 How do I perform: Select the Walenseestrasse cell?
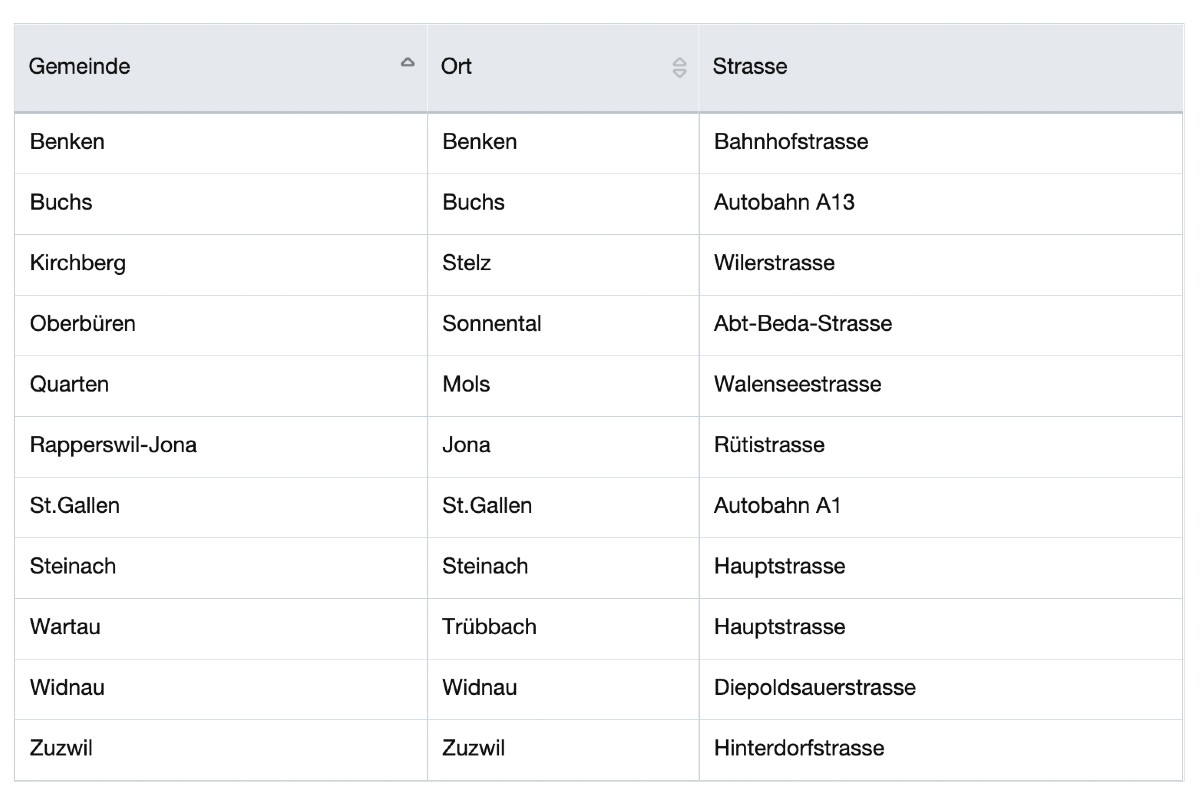coord(797,385)
